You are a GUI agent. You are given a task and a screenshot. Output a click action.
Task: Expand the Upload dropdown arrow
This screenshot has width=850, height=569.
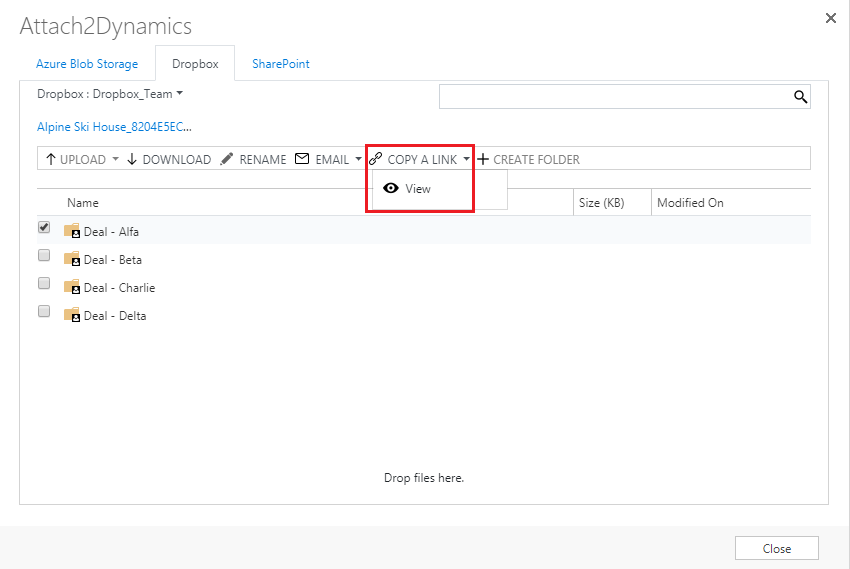[x=115, y=159]
